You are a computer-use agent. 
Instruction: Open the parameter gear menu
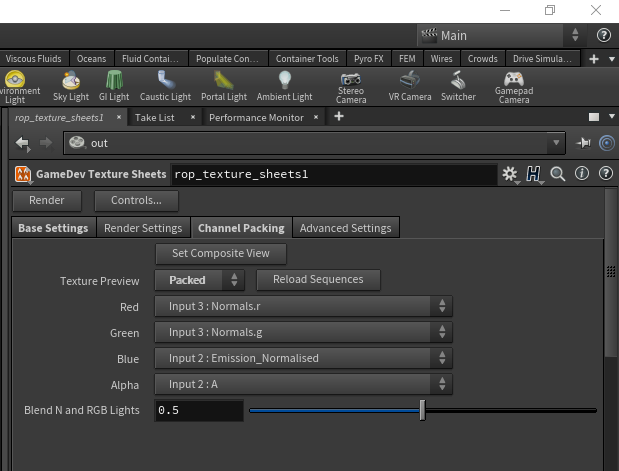point(510,174)
